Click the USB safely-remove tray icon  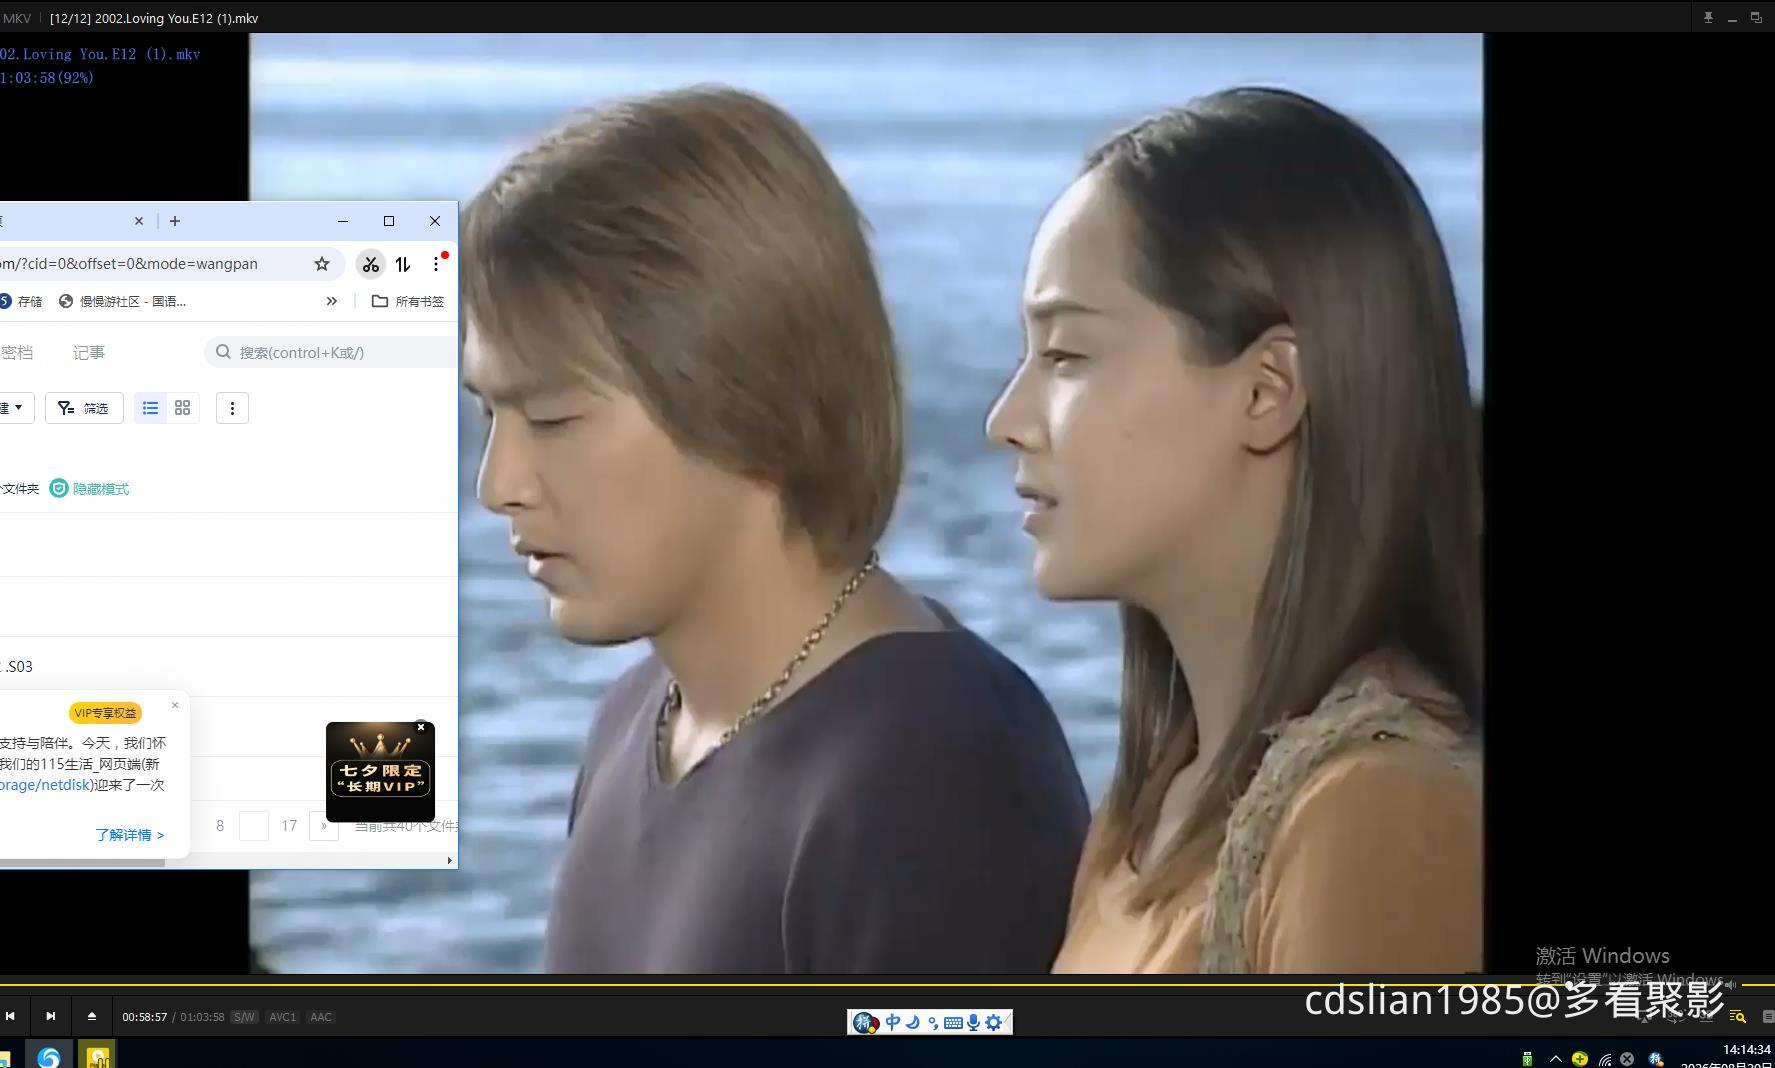(1527, 1060)
